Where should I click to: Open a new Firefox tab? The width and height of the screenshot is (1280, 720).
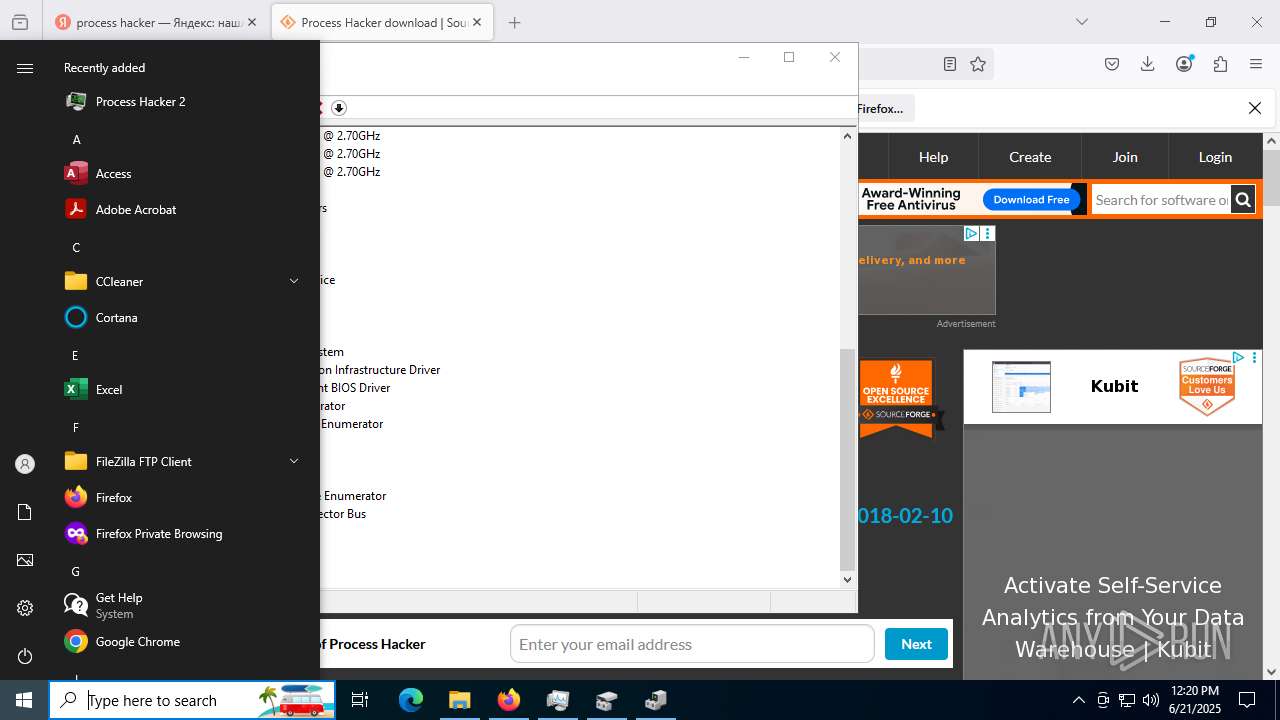coord(514,22)
